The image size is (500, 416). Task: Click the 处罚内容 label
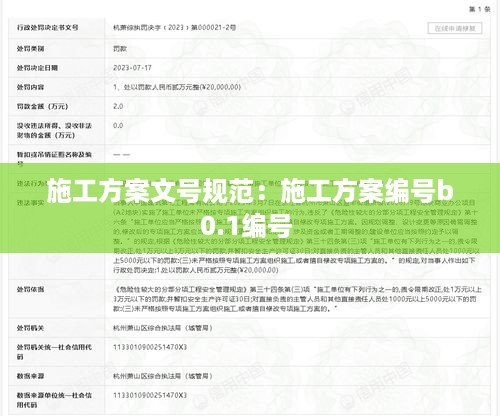pos(30,87)
